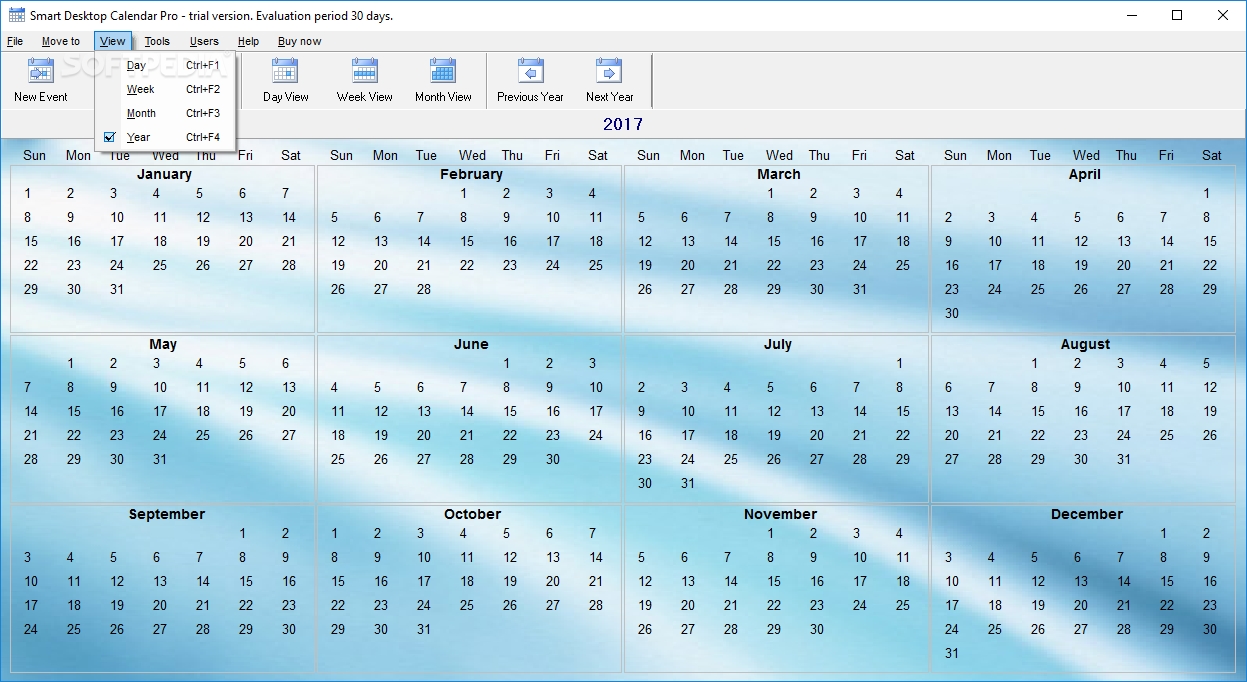Open the Help menu
Image resolution: width=1247 pixels, height=682 pixels.
point(249,41)
